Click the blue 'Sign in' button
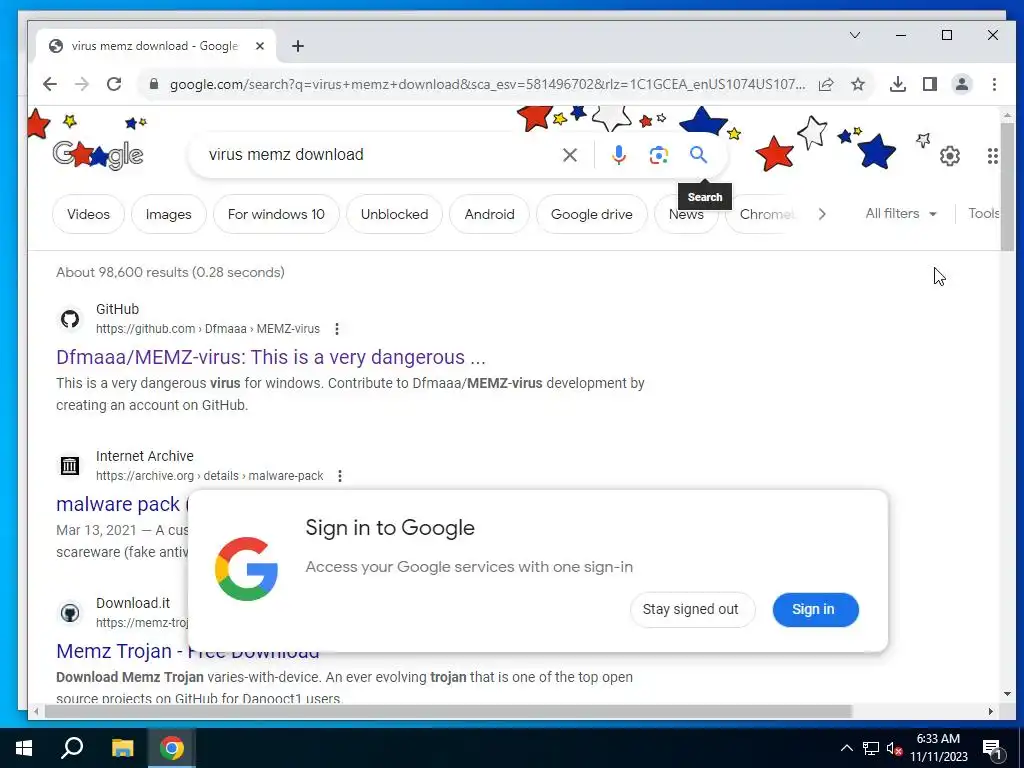 [814, 609]
